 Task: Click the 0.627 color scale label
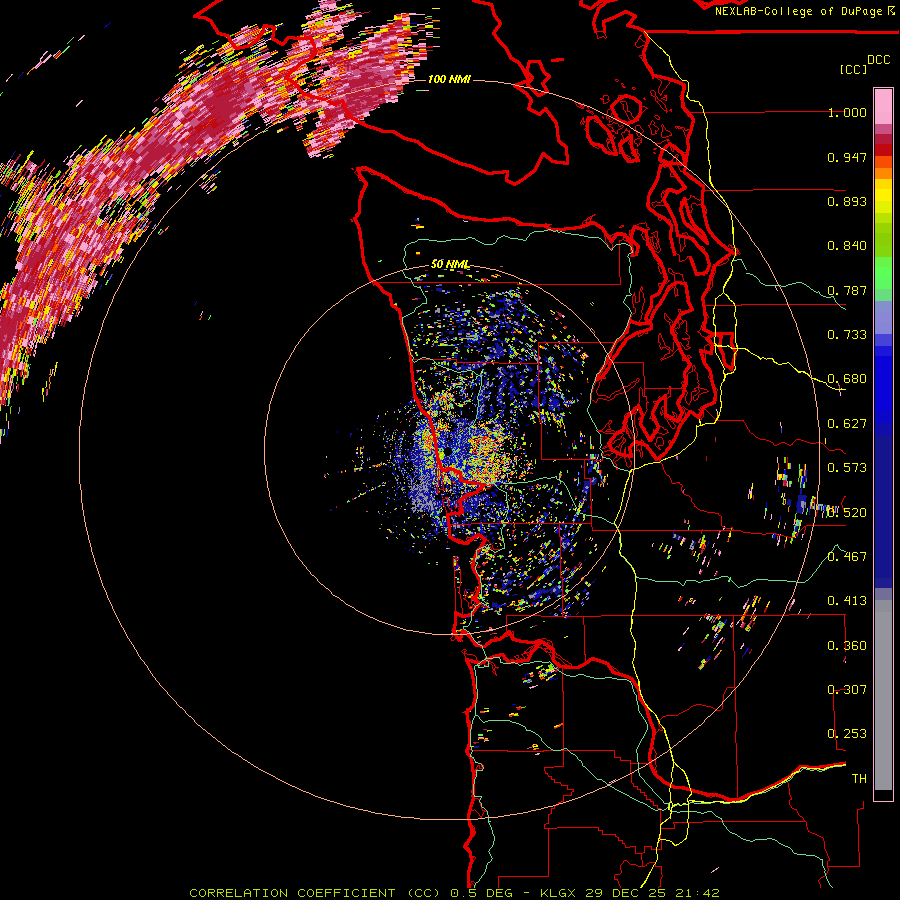click(x=847, y=424)
